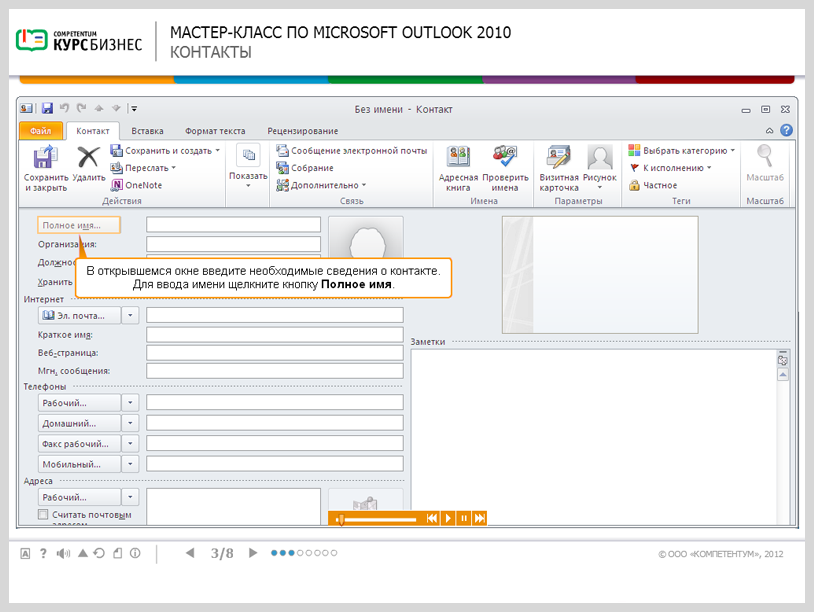Click the Private (Частное) lock icon

(x=634, y=185)
